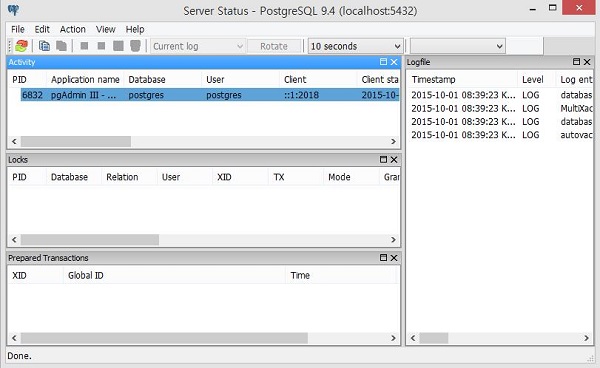Open the Current log dropdown
Viewport: 600px width, 368px height.
click(x=197, y=46)
